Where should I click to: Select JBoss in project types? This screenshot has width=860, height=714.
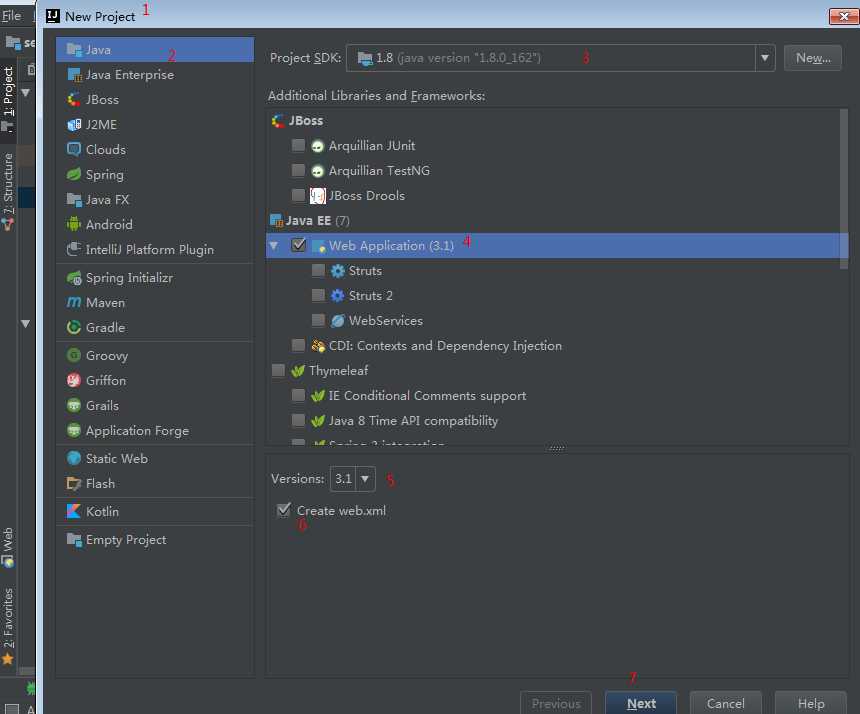[x=155, y=100]
